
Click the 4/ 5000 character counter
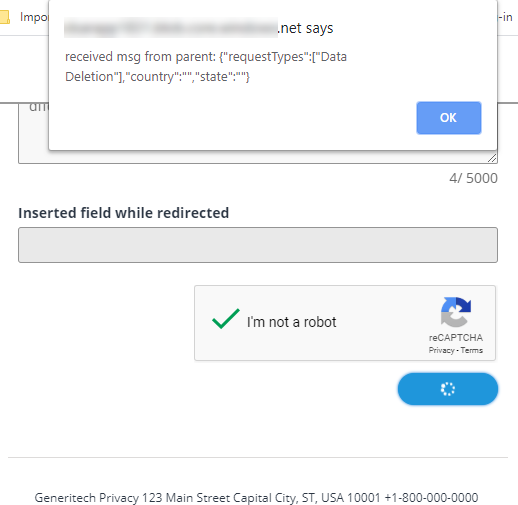473,178
